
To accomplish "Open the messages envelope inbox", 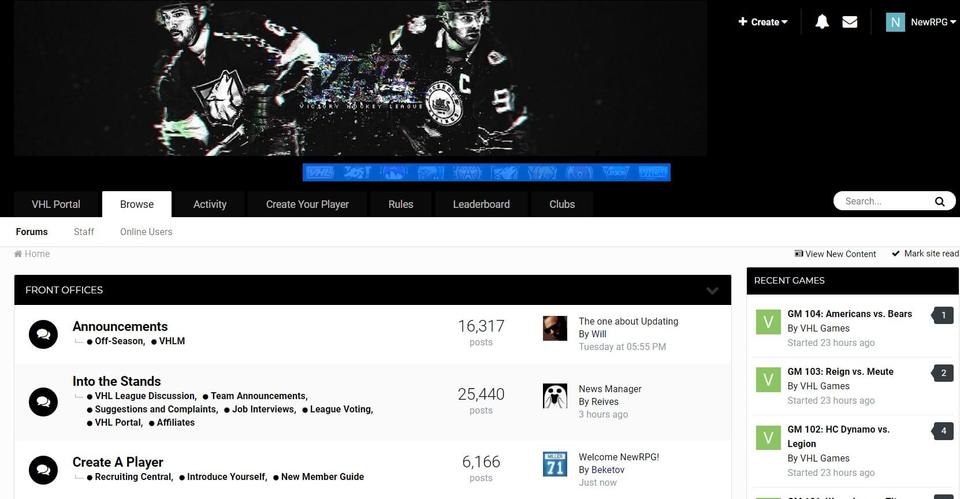I will pyautogui.click(x=850, y=22).
